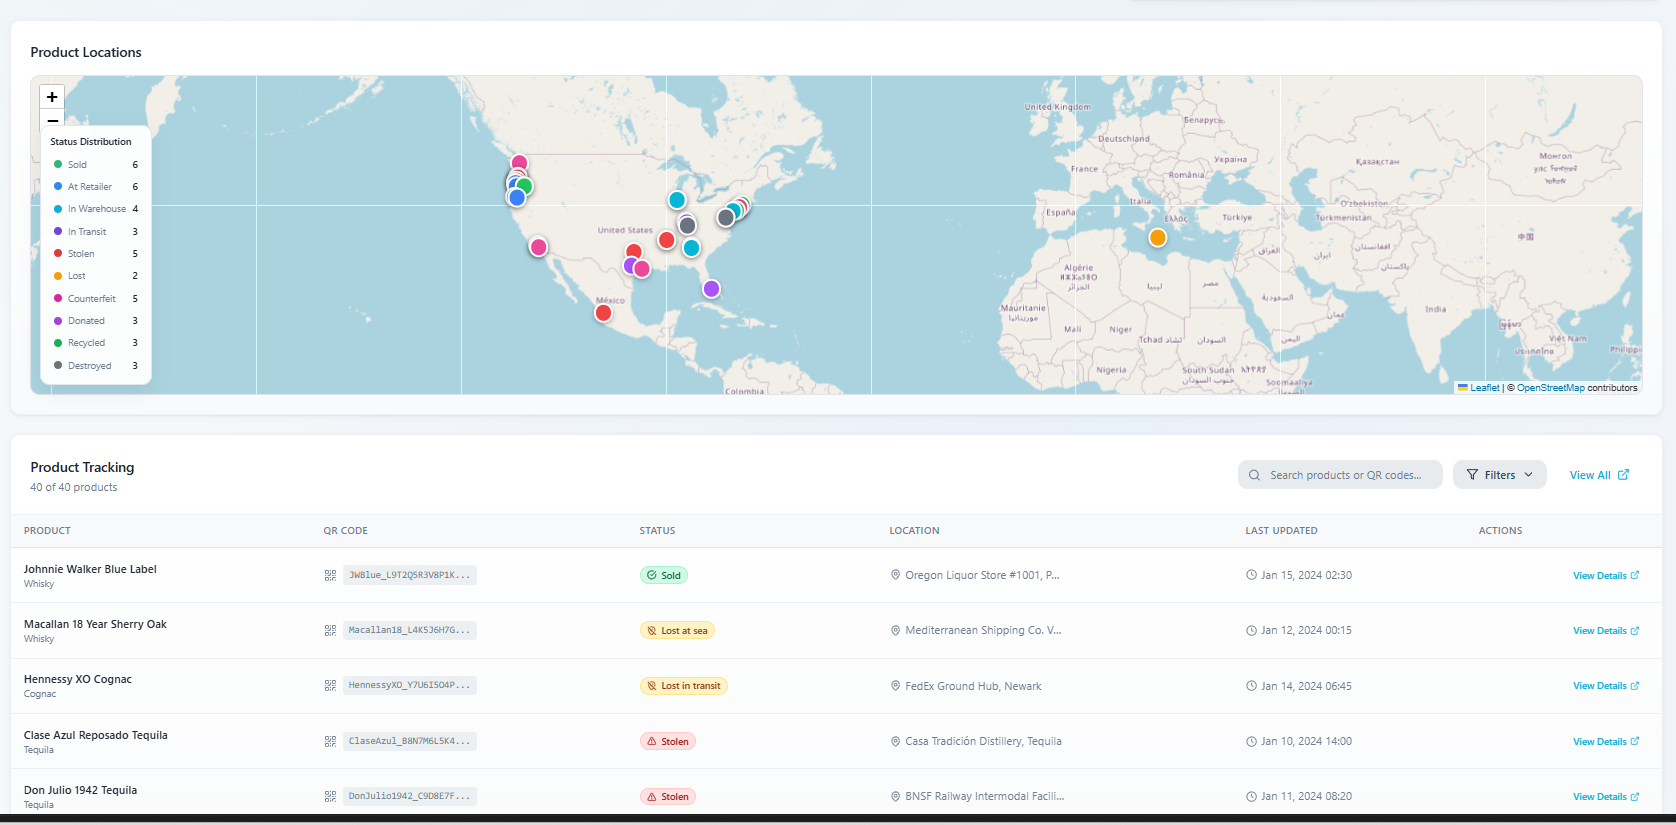Zoom in on the product map
This screenshot has width=1676, height=825.
(52, 97)
